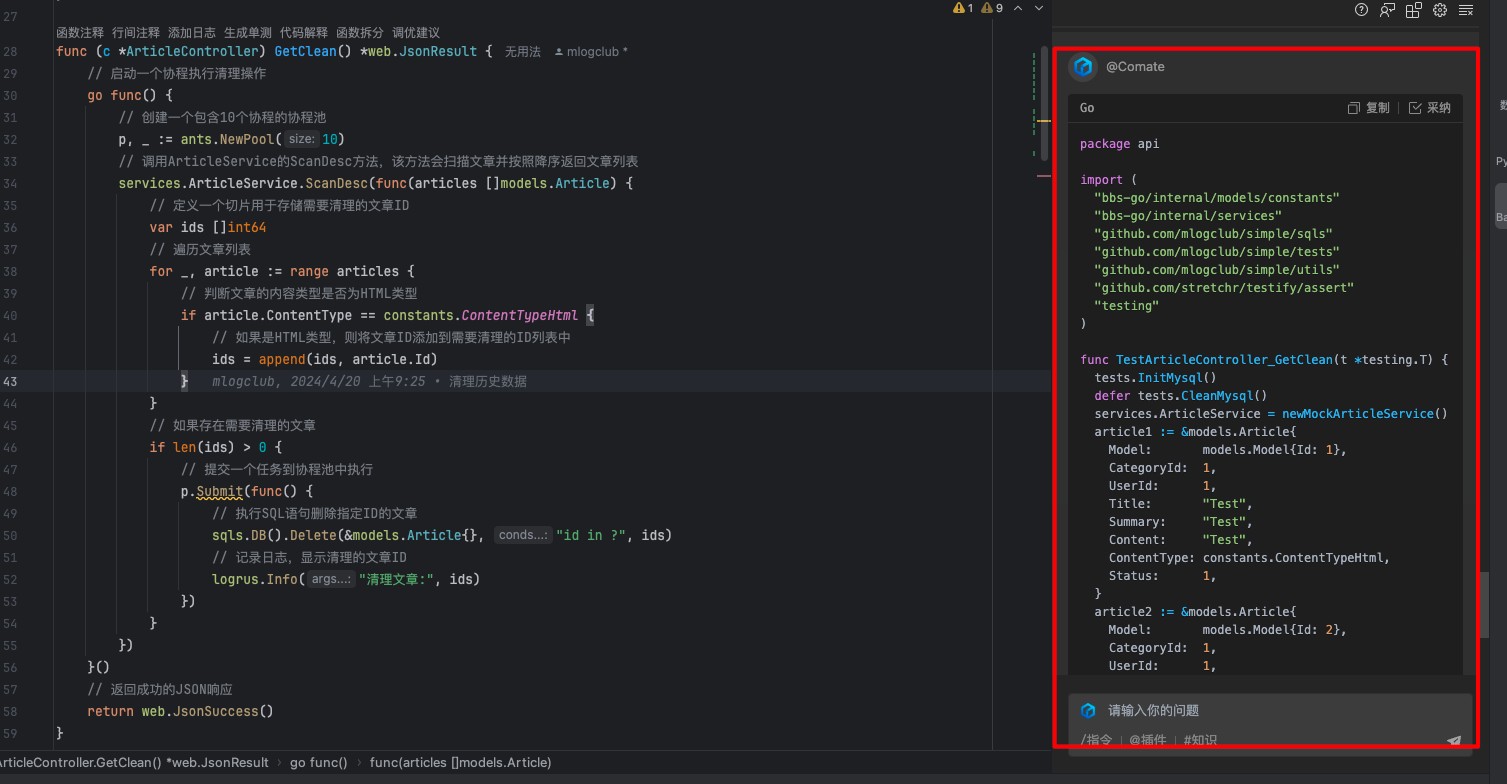Send the question with paper-plane icon
The image size is (1507, 784).
pyautogui.click(x=1454, y=741)
